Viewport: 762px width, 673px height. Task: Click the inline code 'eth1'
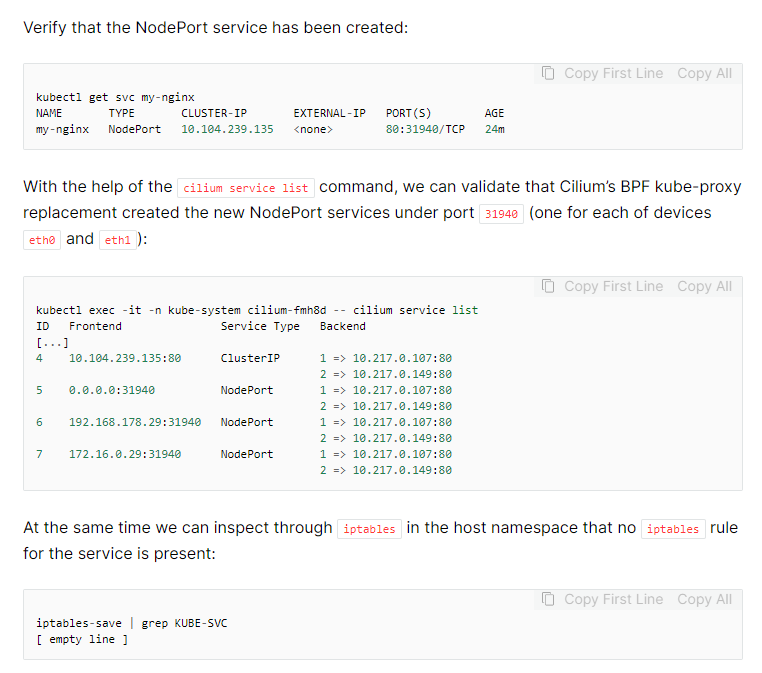click(x=118, y=240)
